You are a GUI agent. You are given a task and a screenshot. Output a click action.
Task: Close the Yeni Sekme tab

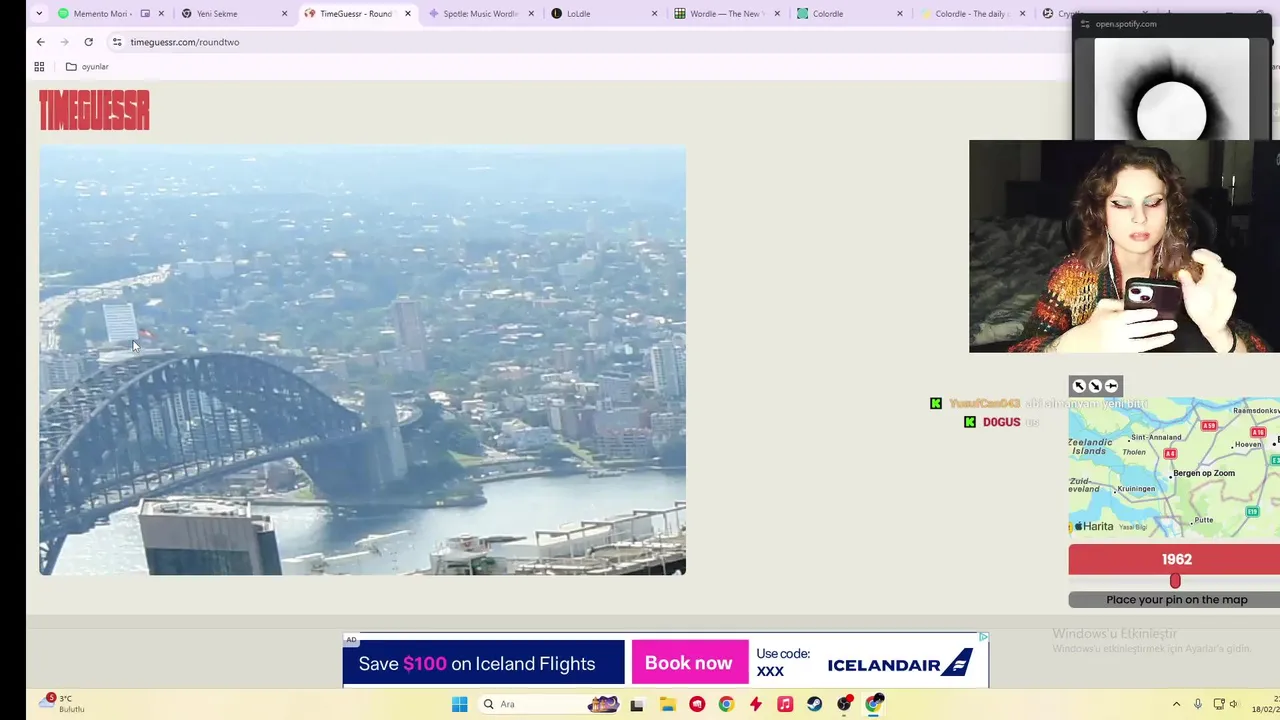tap(284, 14)
